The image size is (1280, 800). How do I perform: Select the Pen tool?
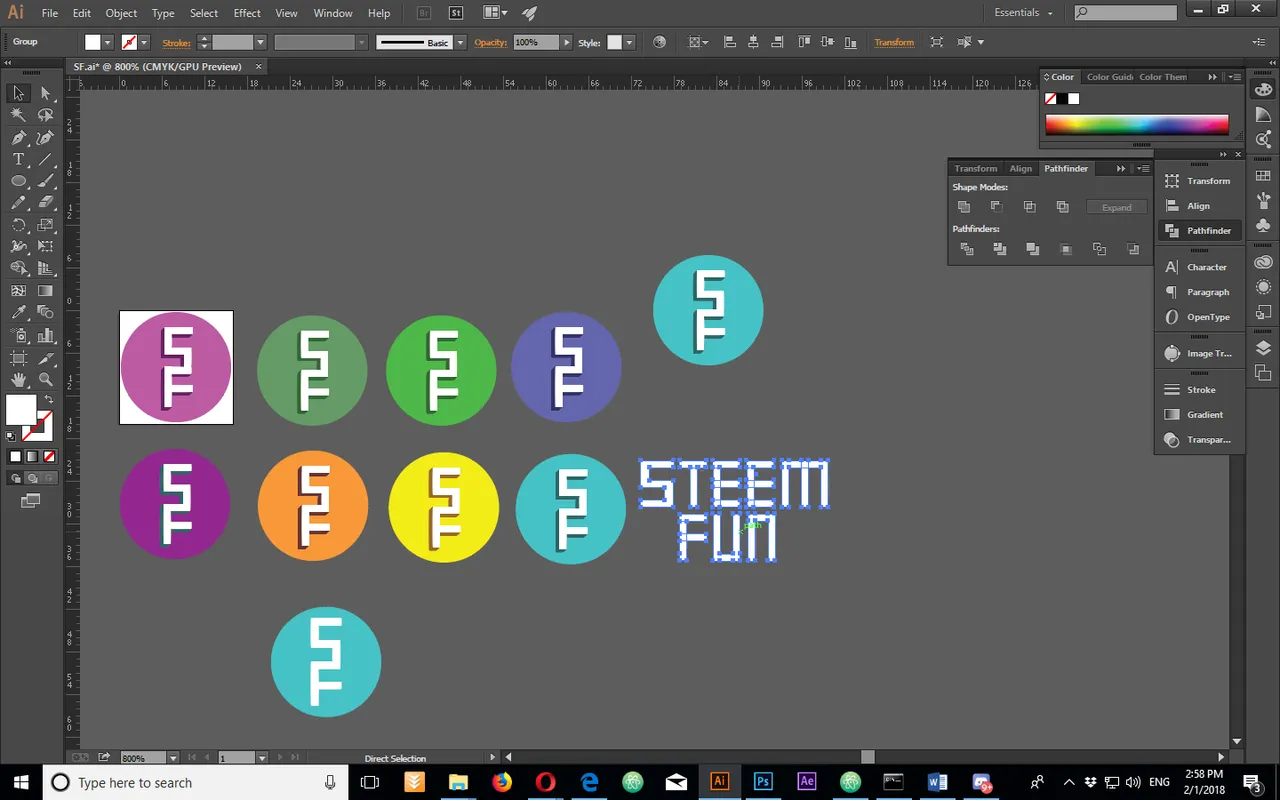pos(18,138)
